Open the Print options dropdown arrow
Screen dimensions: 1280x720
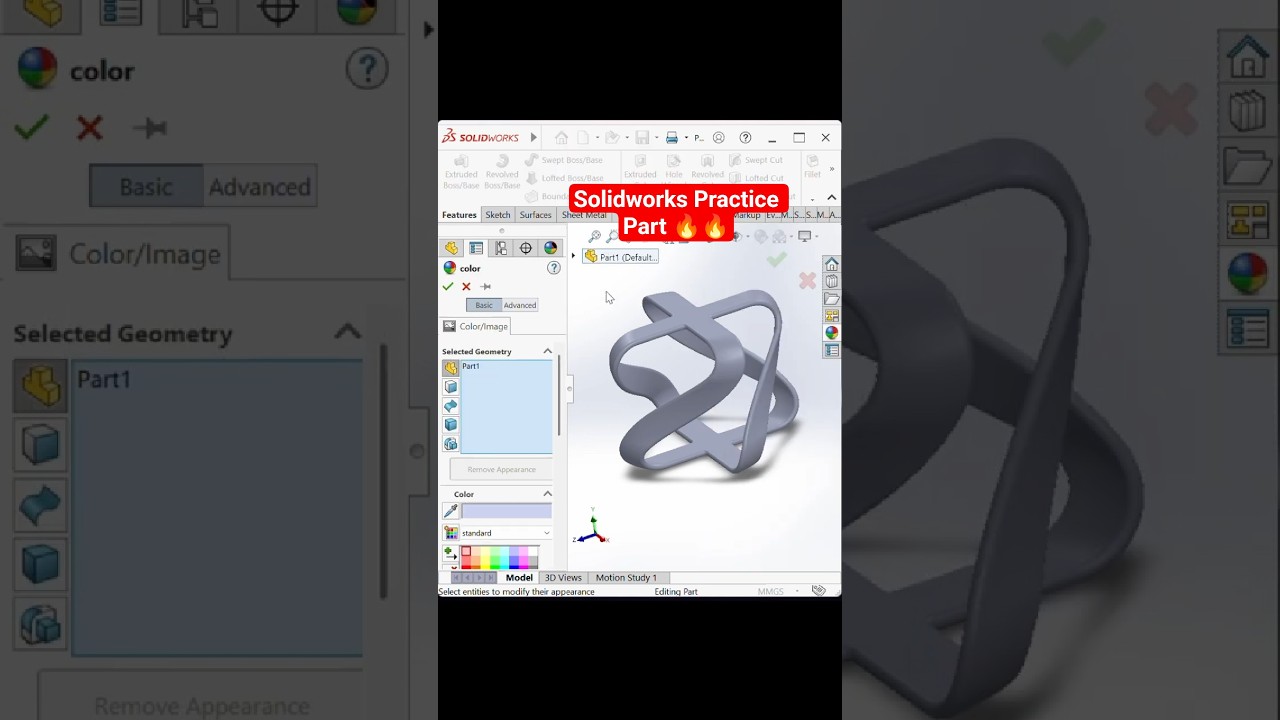click(685, 138)
